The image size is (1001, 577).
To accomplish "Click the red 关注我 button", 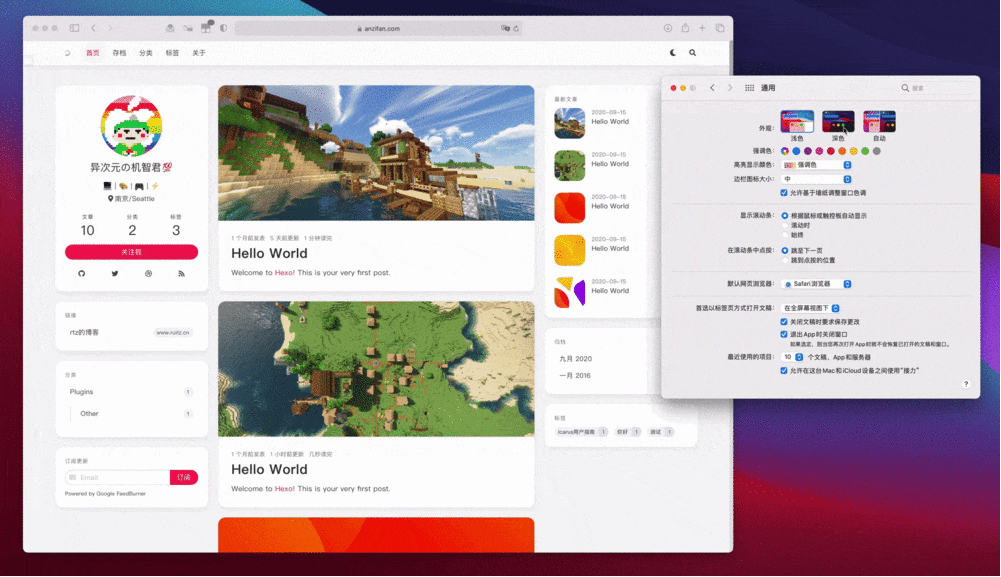I will [x=132, y=252].
